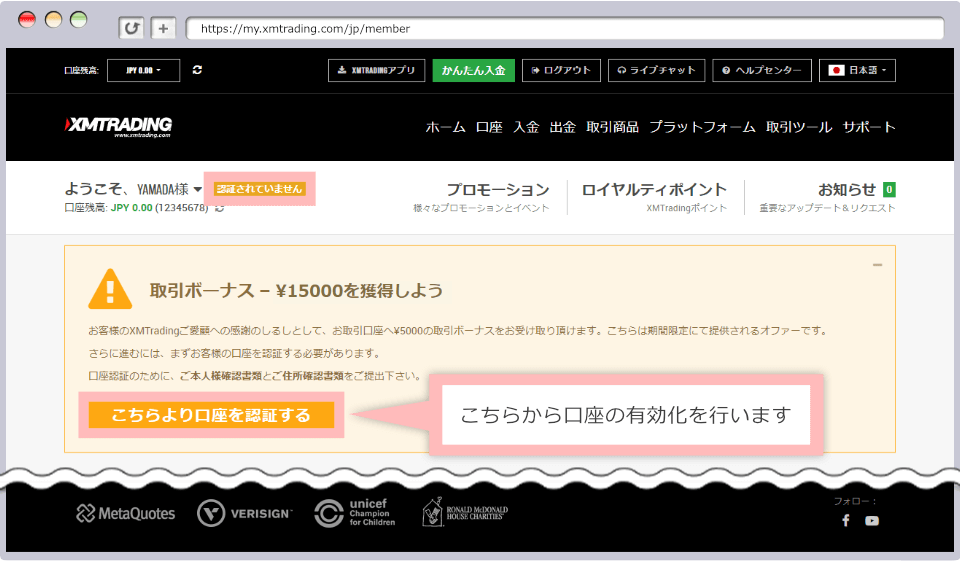Viewport: 960px width, 561px height.
Task: Open the 出金 withdrawal menu
Action: click(563, 127)
